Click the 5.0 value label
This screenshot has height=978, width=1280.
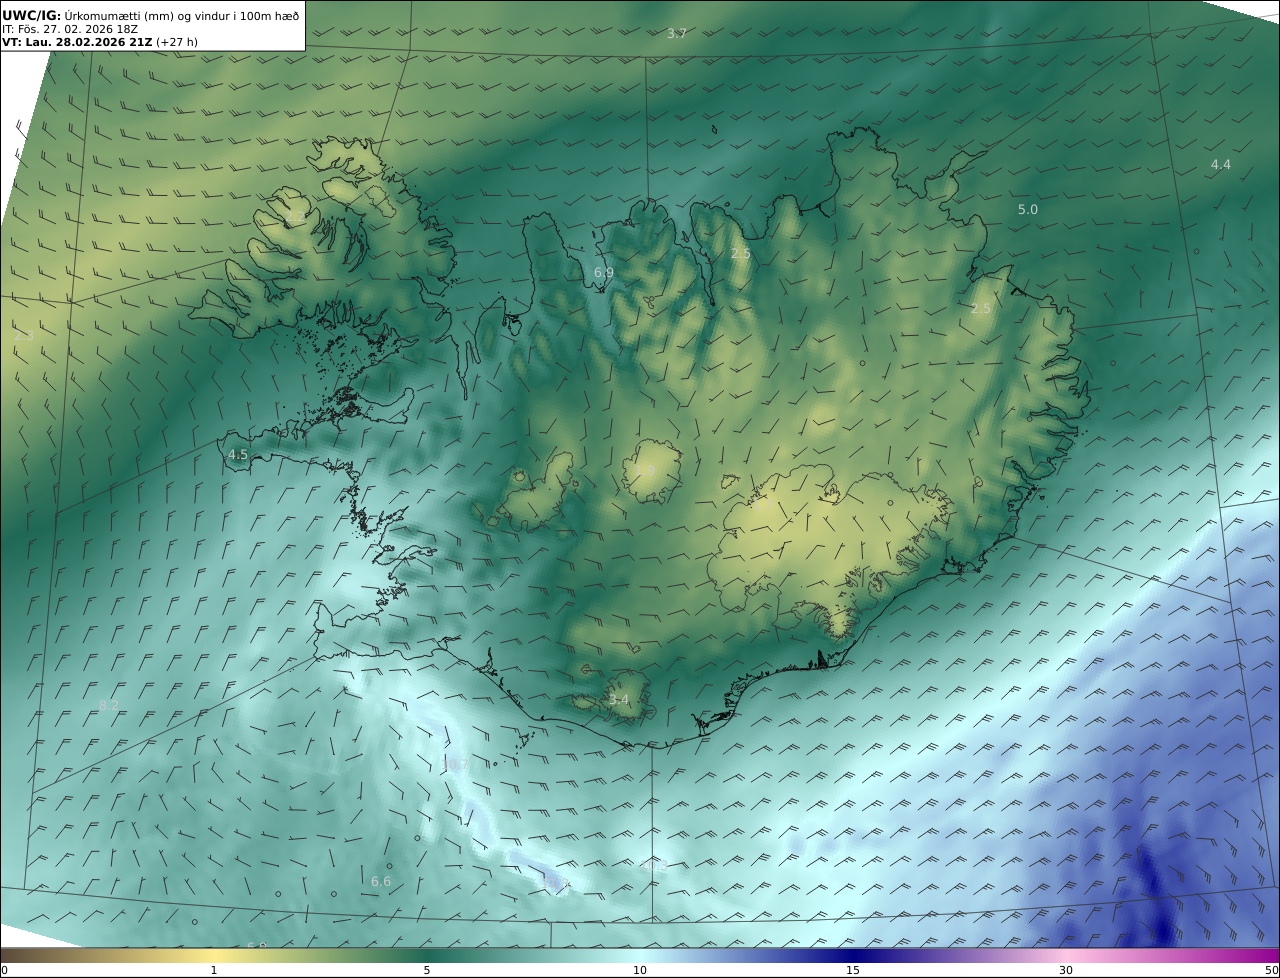1028,210
